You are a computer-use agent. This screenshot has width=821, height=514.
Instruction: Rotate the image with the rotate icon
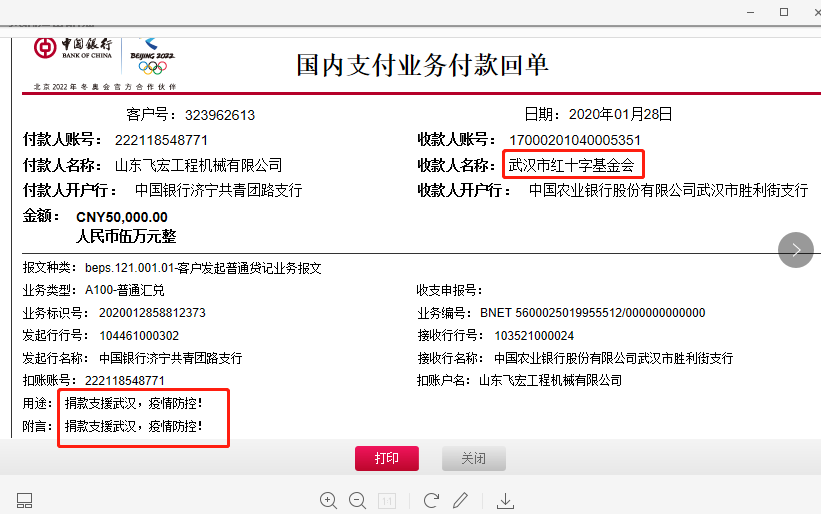[431, 501]
